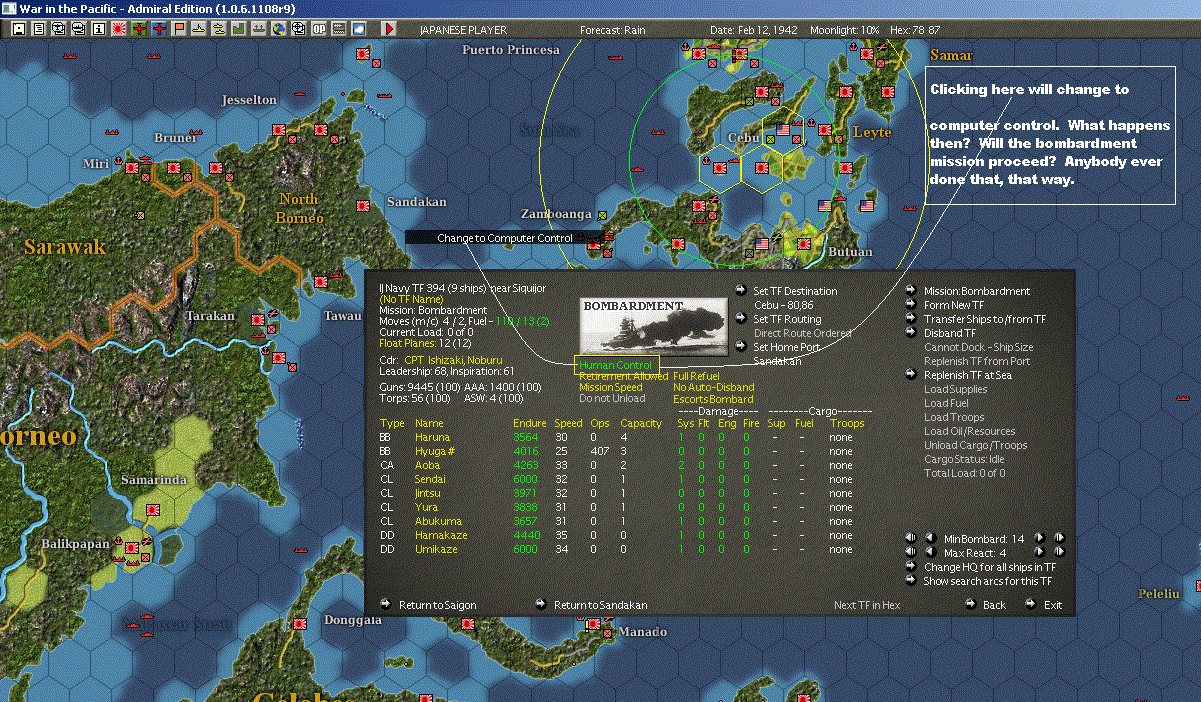Toggle Human Control to computer control
1201x702 pixels.
[x=615, y=365]
